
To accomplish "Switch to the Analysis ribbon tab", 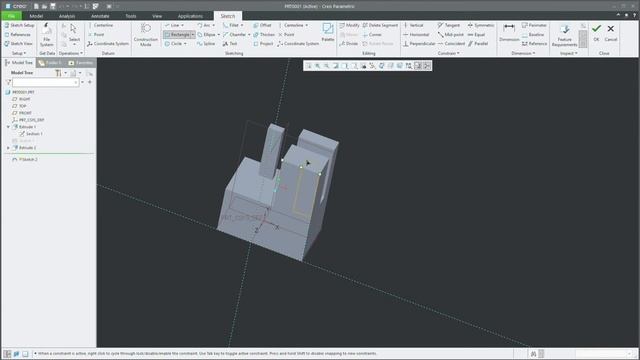I will pos(67,16).
